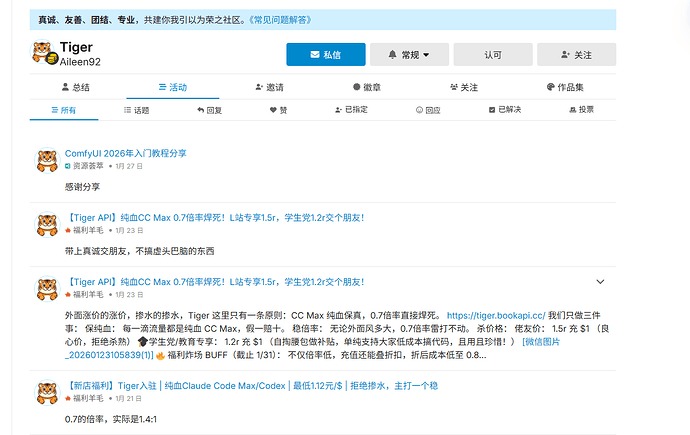The image size is (690, 435).
Task: Filter activity by 话题 topics
Action: click(136, 110)
